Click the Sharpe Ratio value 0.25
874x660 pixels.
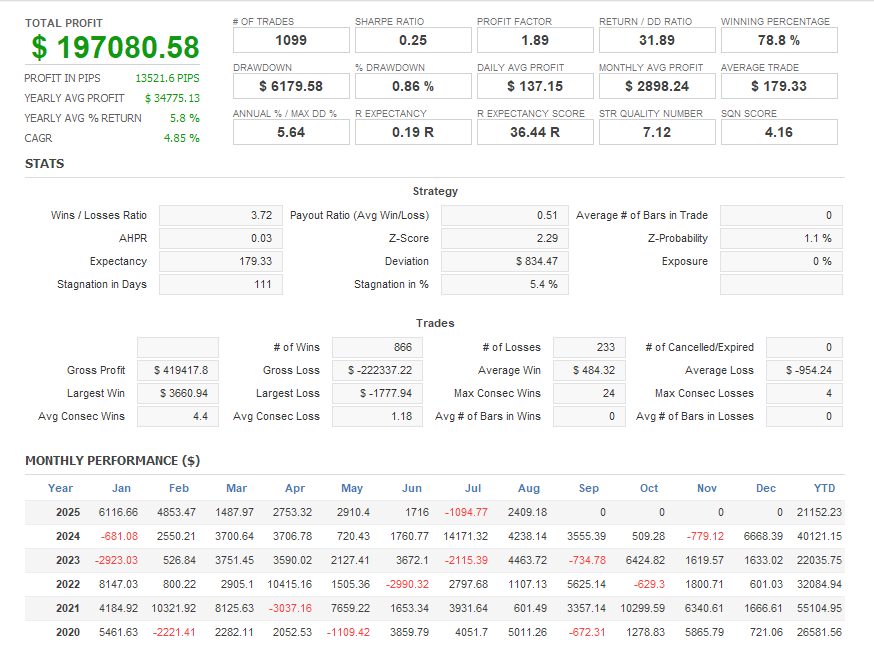413,40
